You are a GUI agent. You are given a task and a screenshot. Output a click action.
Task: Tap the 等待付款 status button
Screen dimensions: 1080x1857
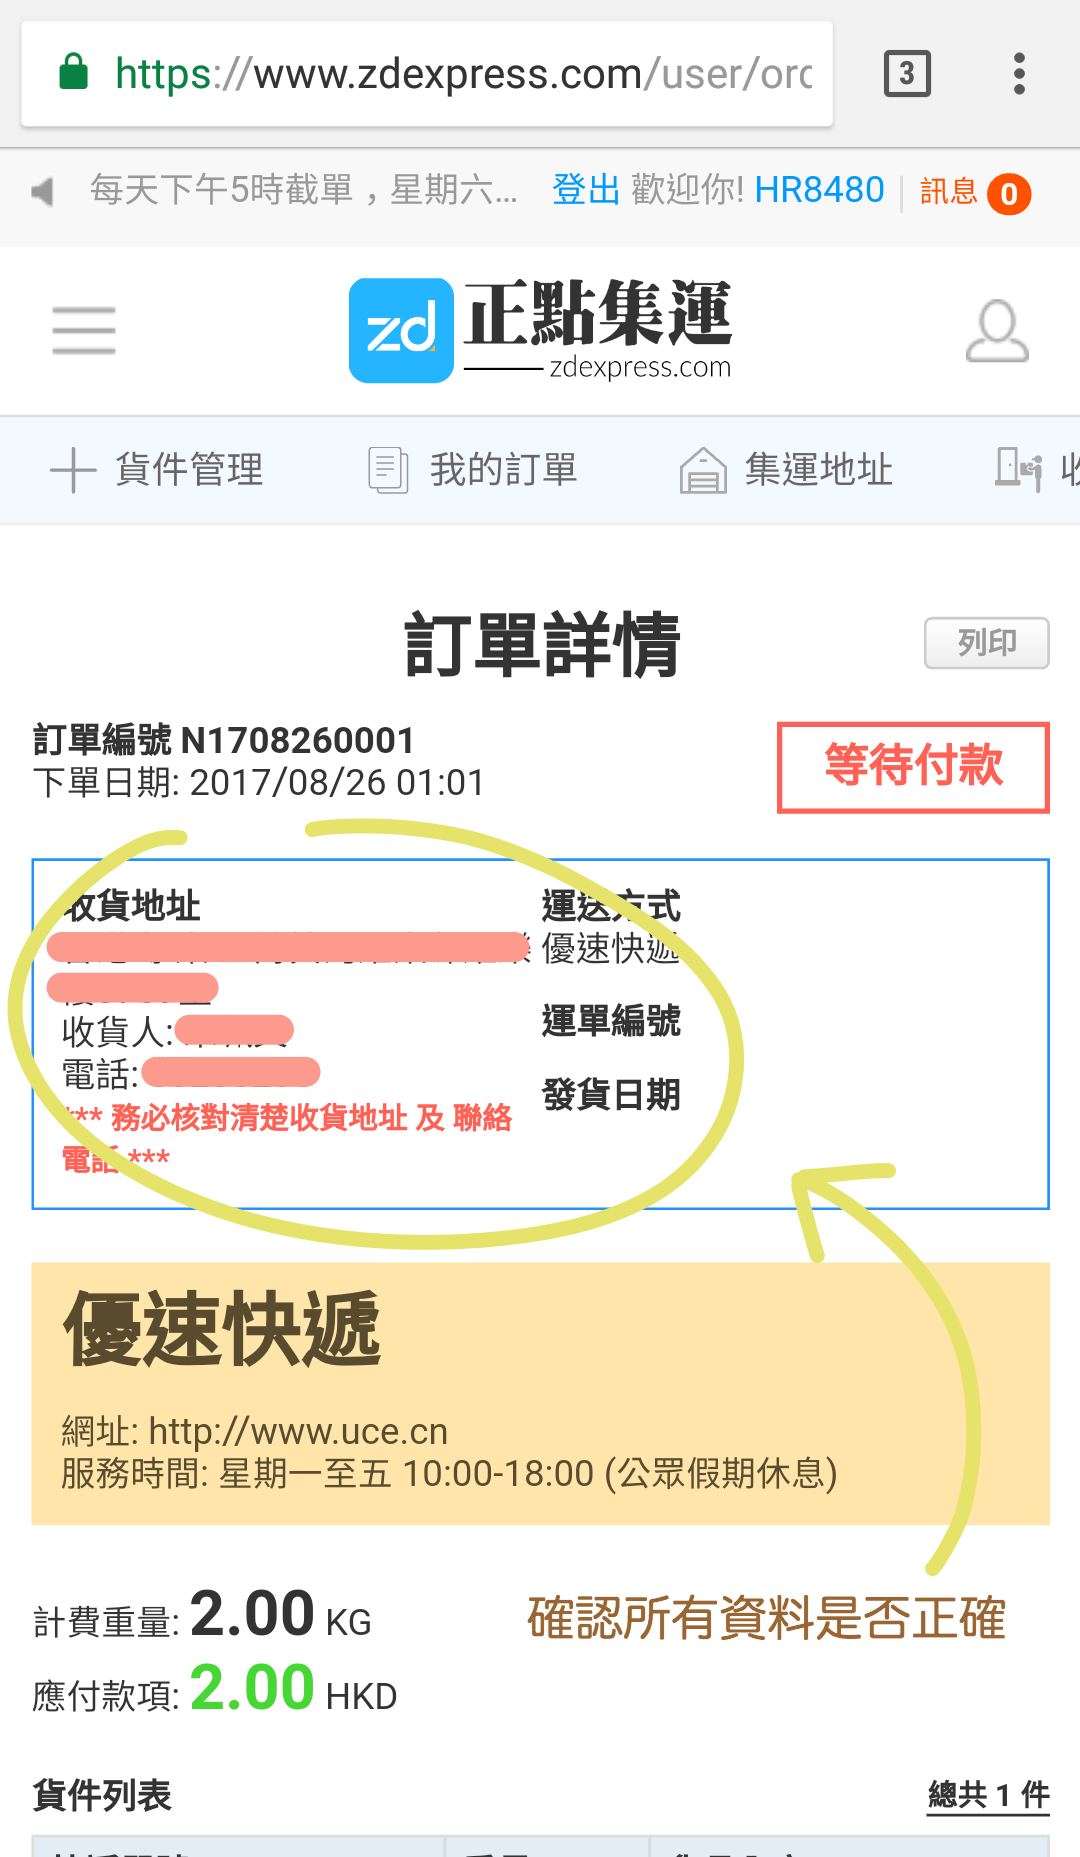(x=913, y=767)
